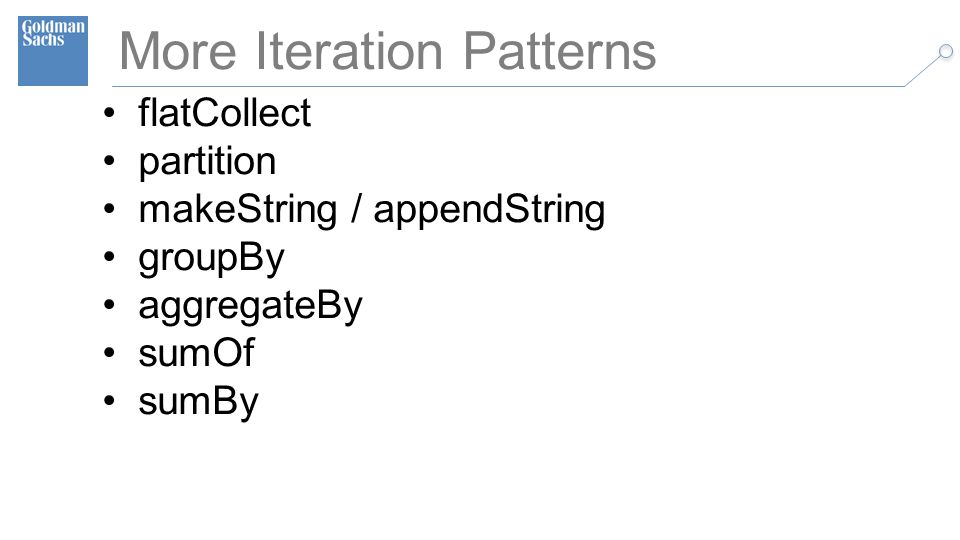Click the bullet dot before partition

(110, 161)
